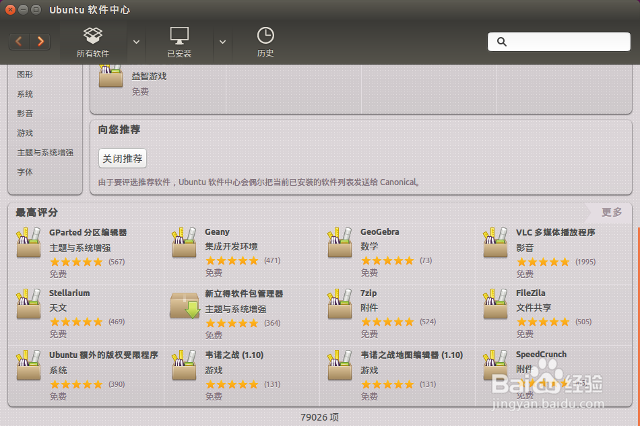Expand the dropdown arrow beside 已安装
640x426 pixels.
(x=222, y=42)
